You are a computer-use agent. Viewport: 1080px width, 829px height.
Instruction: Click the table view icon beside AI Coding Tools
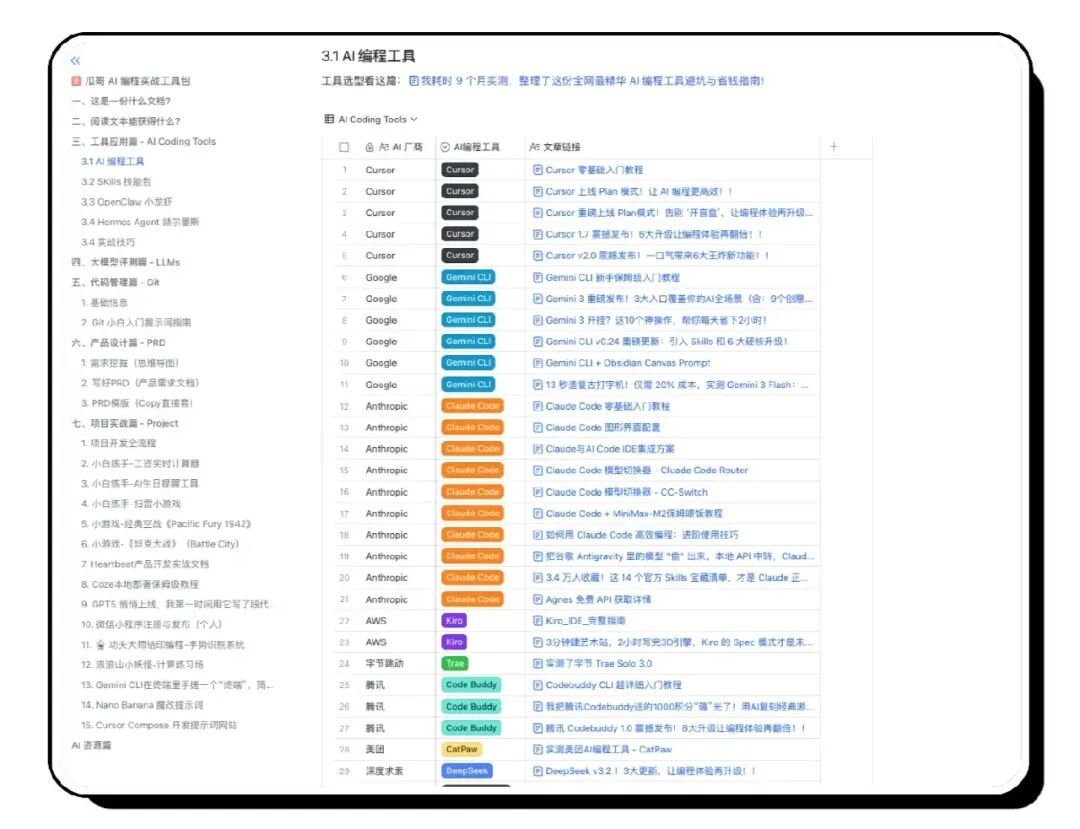point(329,119)
